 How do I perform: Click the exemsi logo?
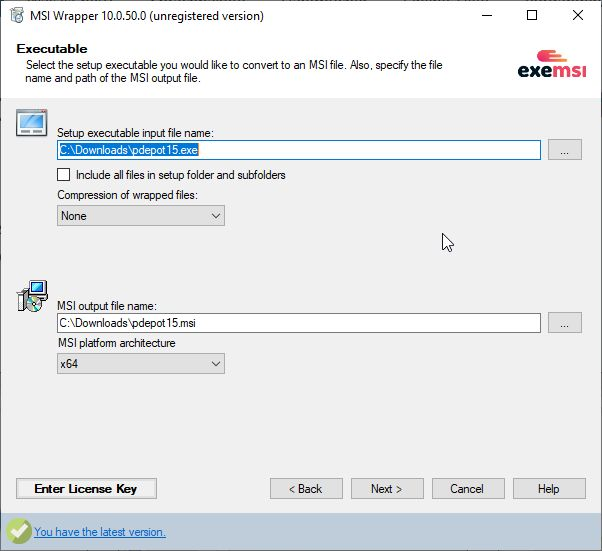point(552,64)
